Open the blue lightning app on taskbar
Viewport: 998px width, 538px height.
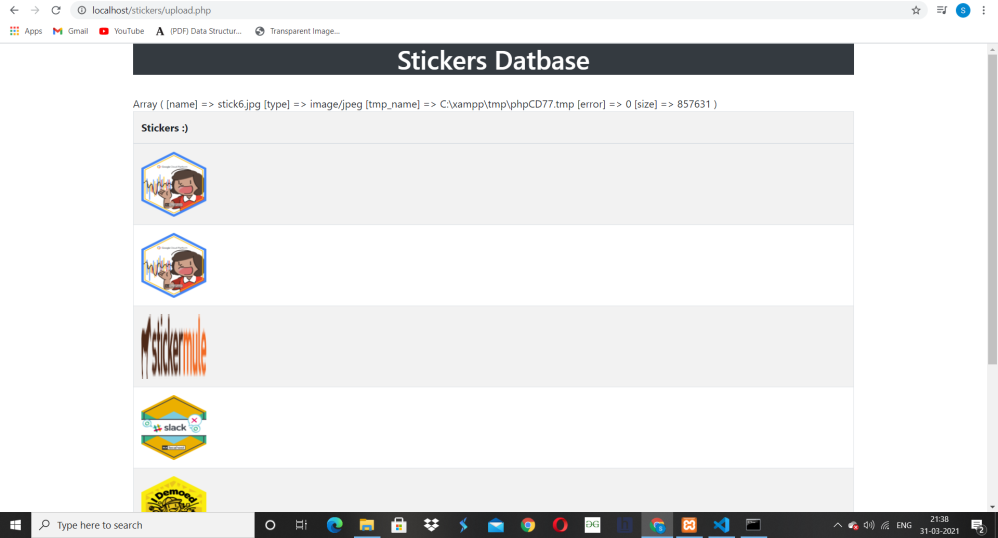point(463,525)
